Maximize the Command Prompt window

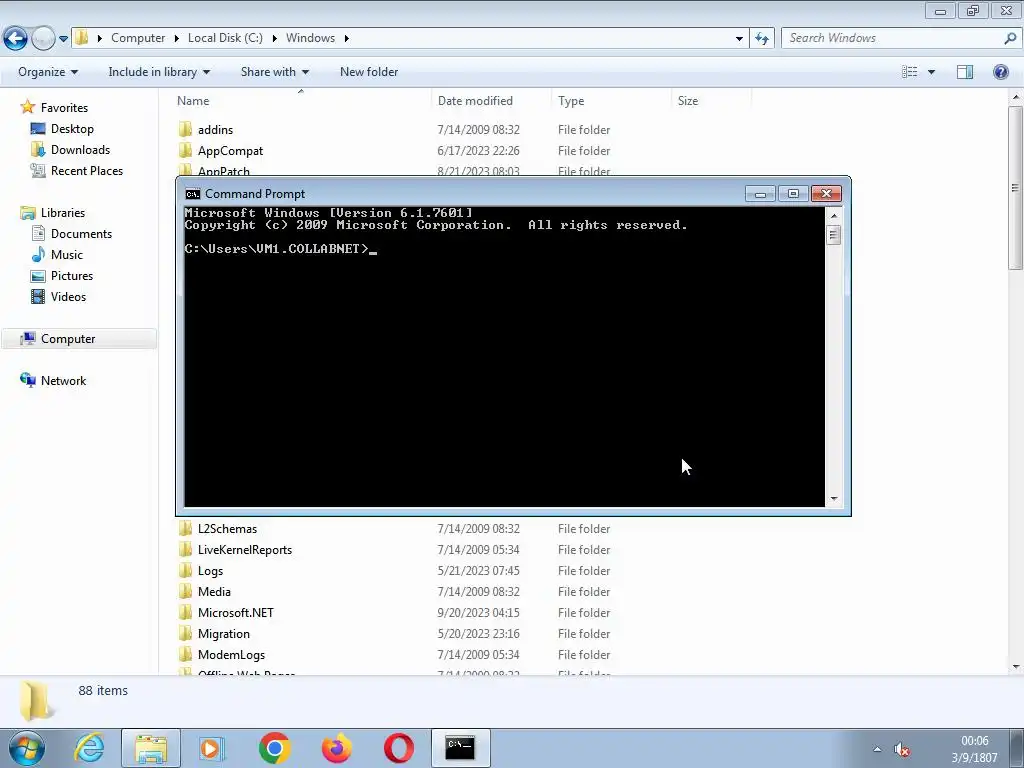pos(793,194)
